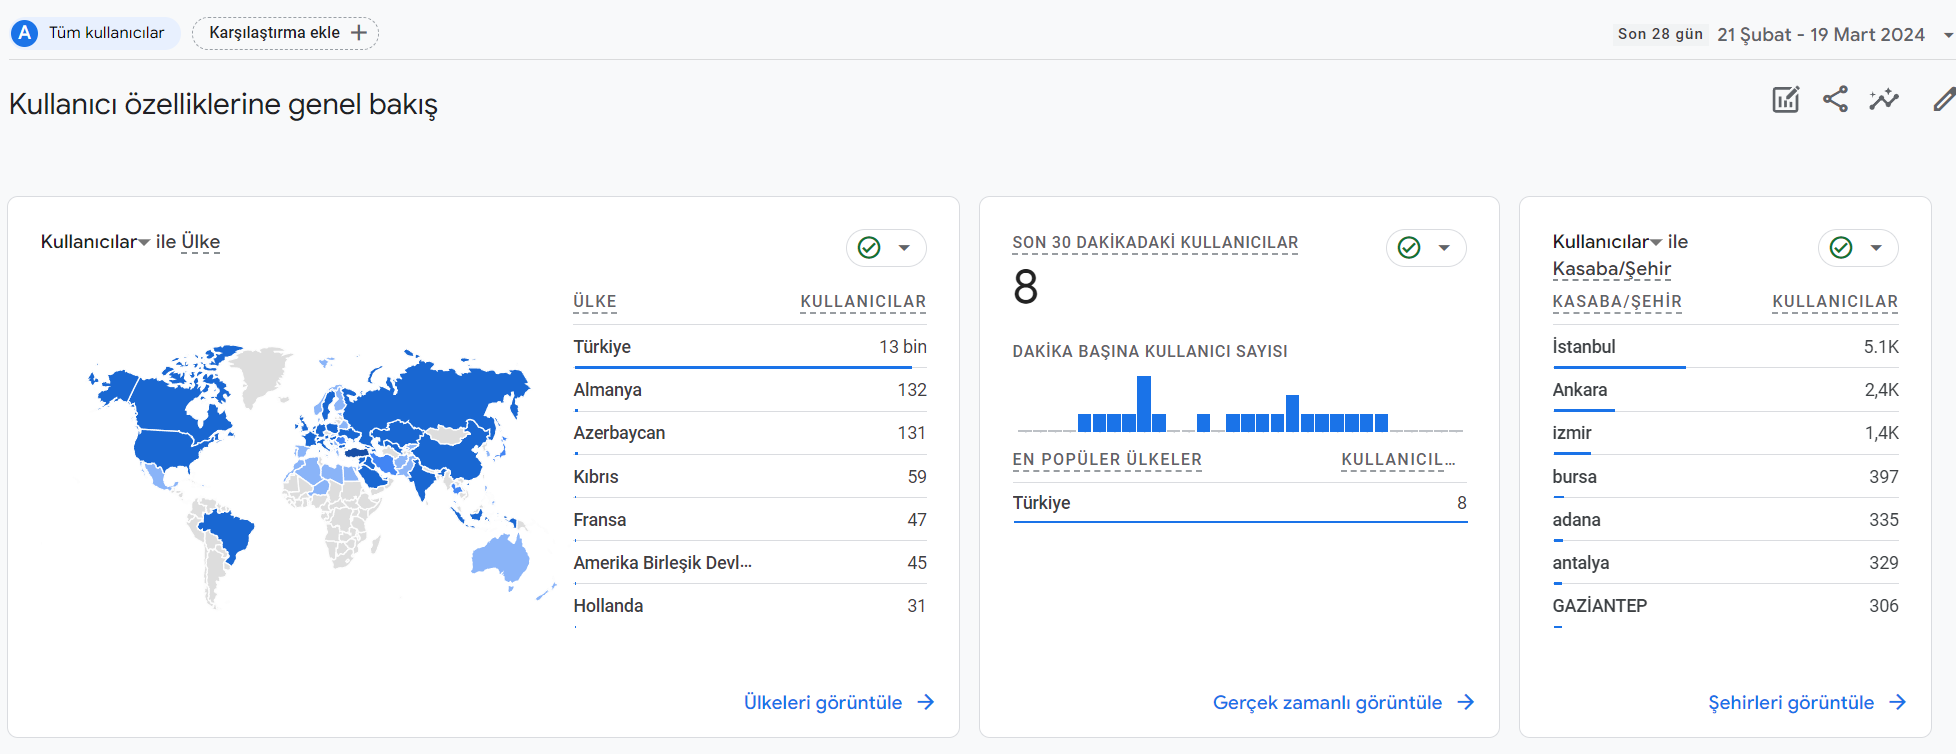
Task: Click the tallest bar in per-minute chart
Action: click(x=1144, y=404)
